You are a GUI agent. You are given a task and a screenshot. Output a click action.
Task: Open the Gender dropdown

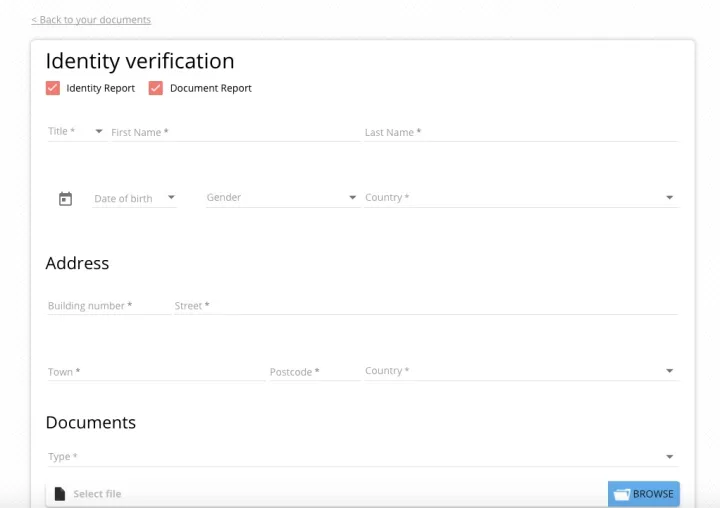(281, 198)
